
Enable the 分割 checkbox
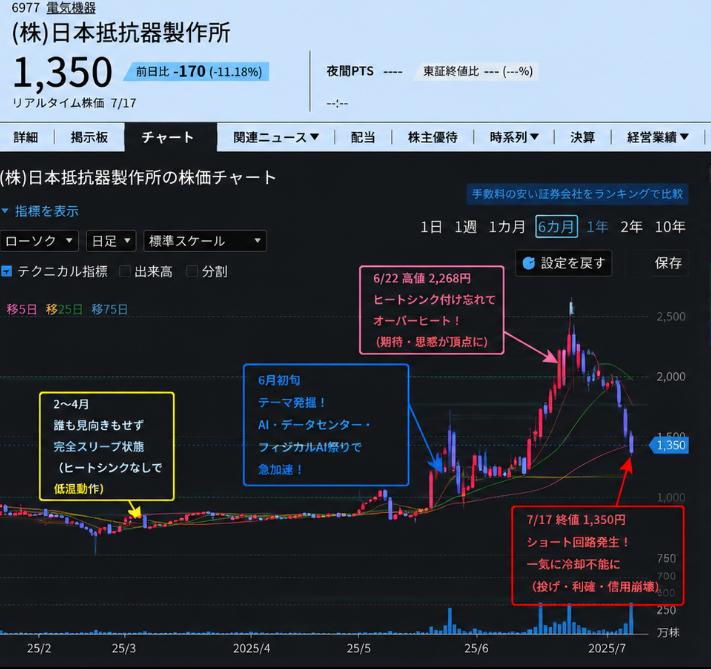(x=192, y=271)
